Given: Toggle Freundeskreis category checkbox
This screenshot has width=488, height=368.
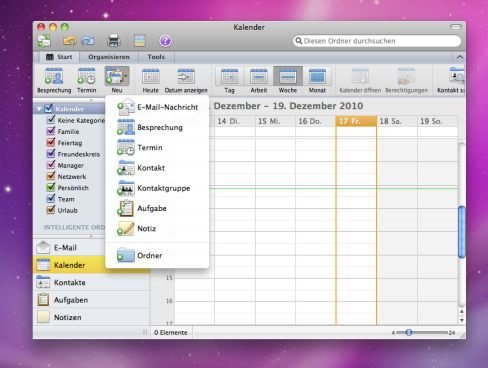Looking at the screenshot, I should 51,153.
